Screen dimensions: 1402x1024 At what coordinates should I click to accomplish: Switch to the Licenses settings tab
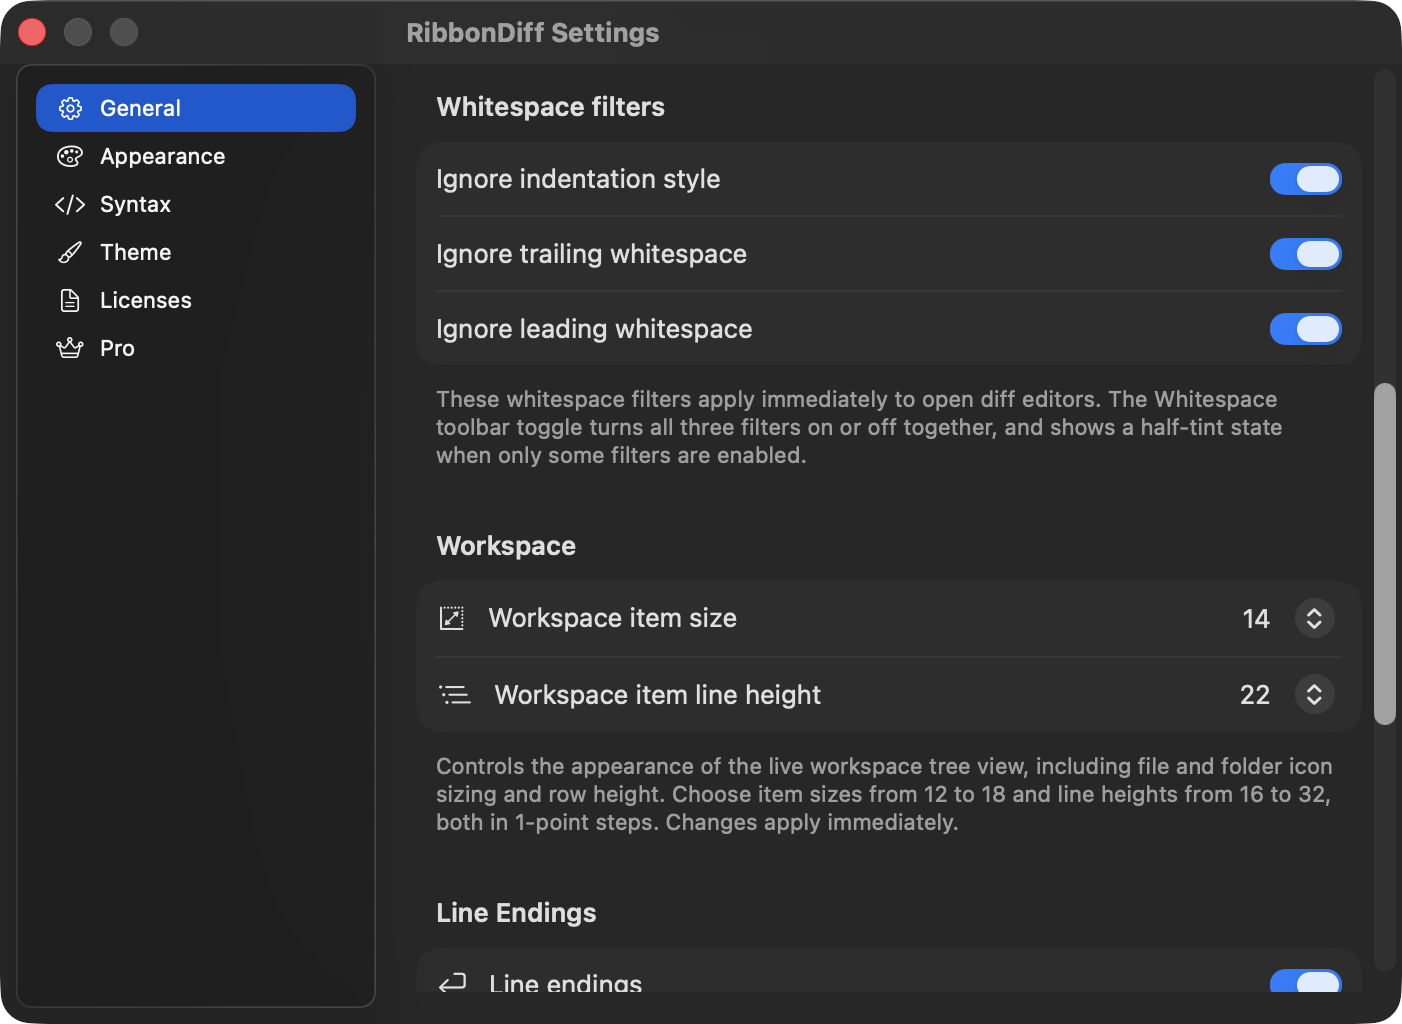click(x=196, y=300)
